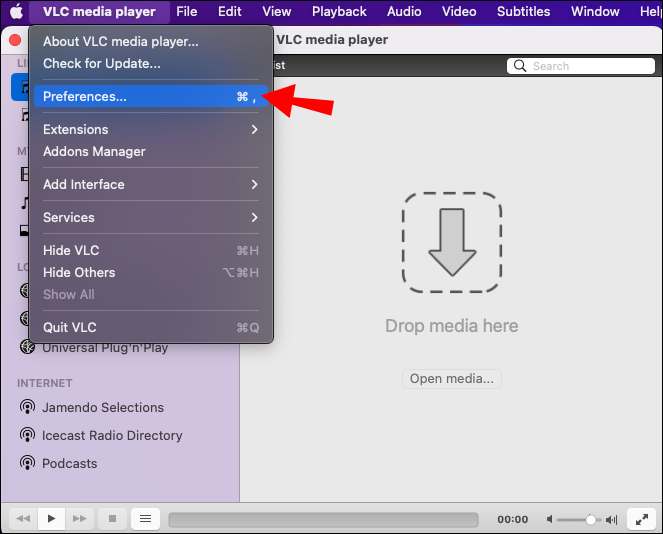Open the Subtitles menu
Screen dimensions: 663x534
point(523,11)
